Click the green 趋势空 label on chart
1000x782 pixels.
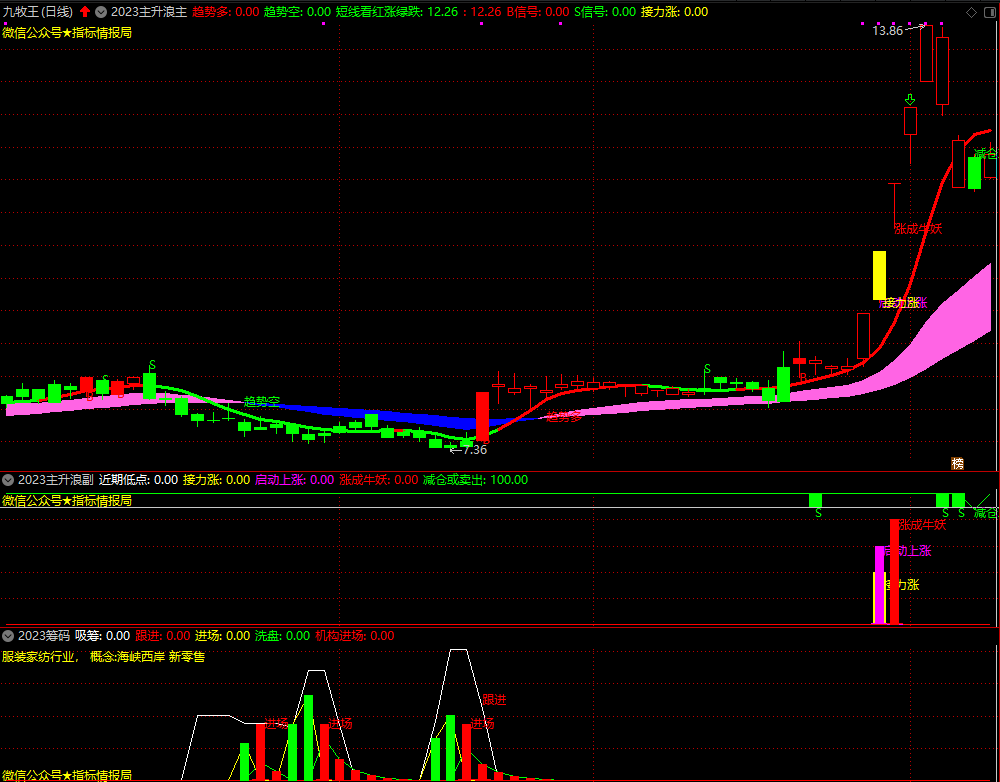[262, 401]
